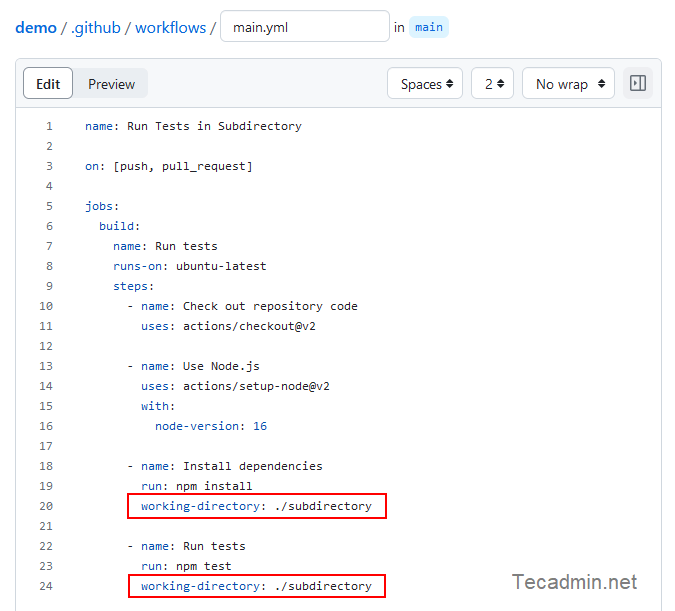This screenshot has width=675, height=611.
Task: Open the No wrap line mode dropdown
Action: coord(568,83)
